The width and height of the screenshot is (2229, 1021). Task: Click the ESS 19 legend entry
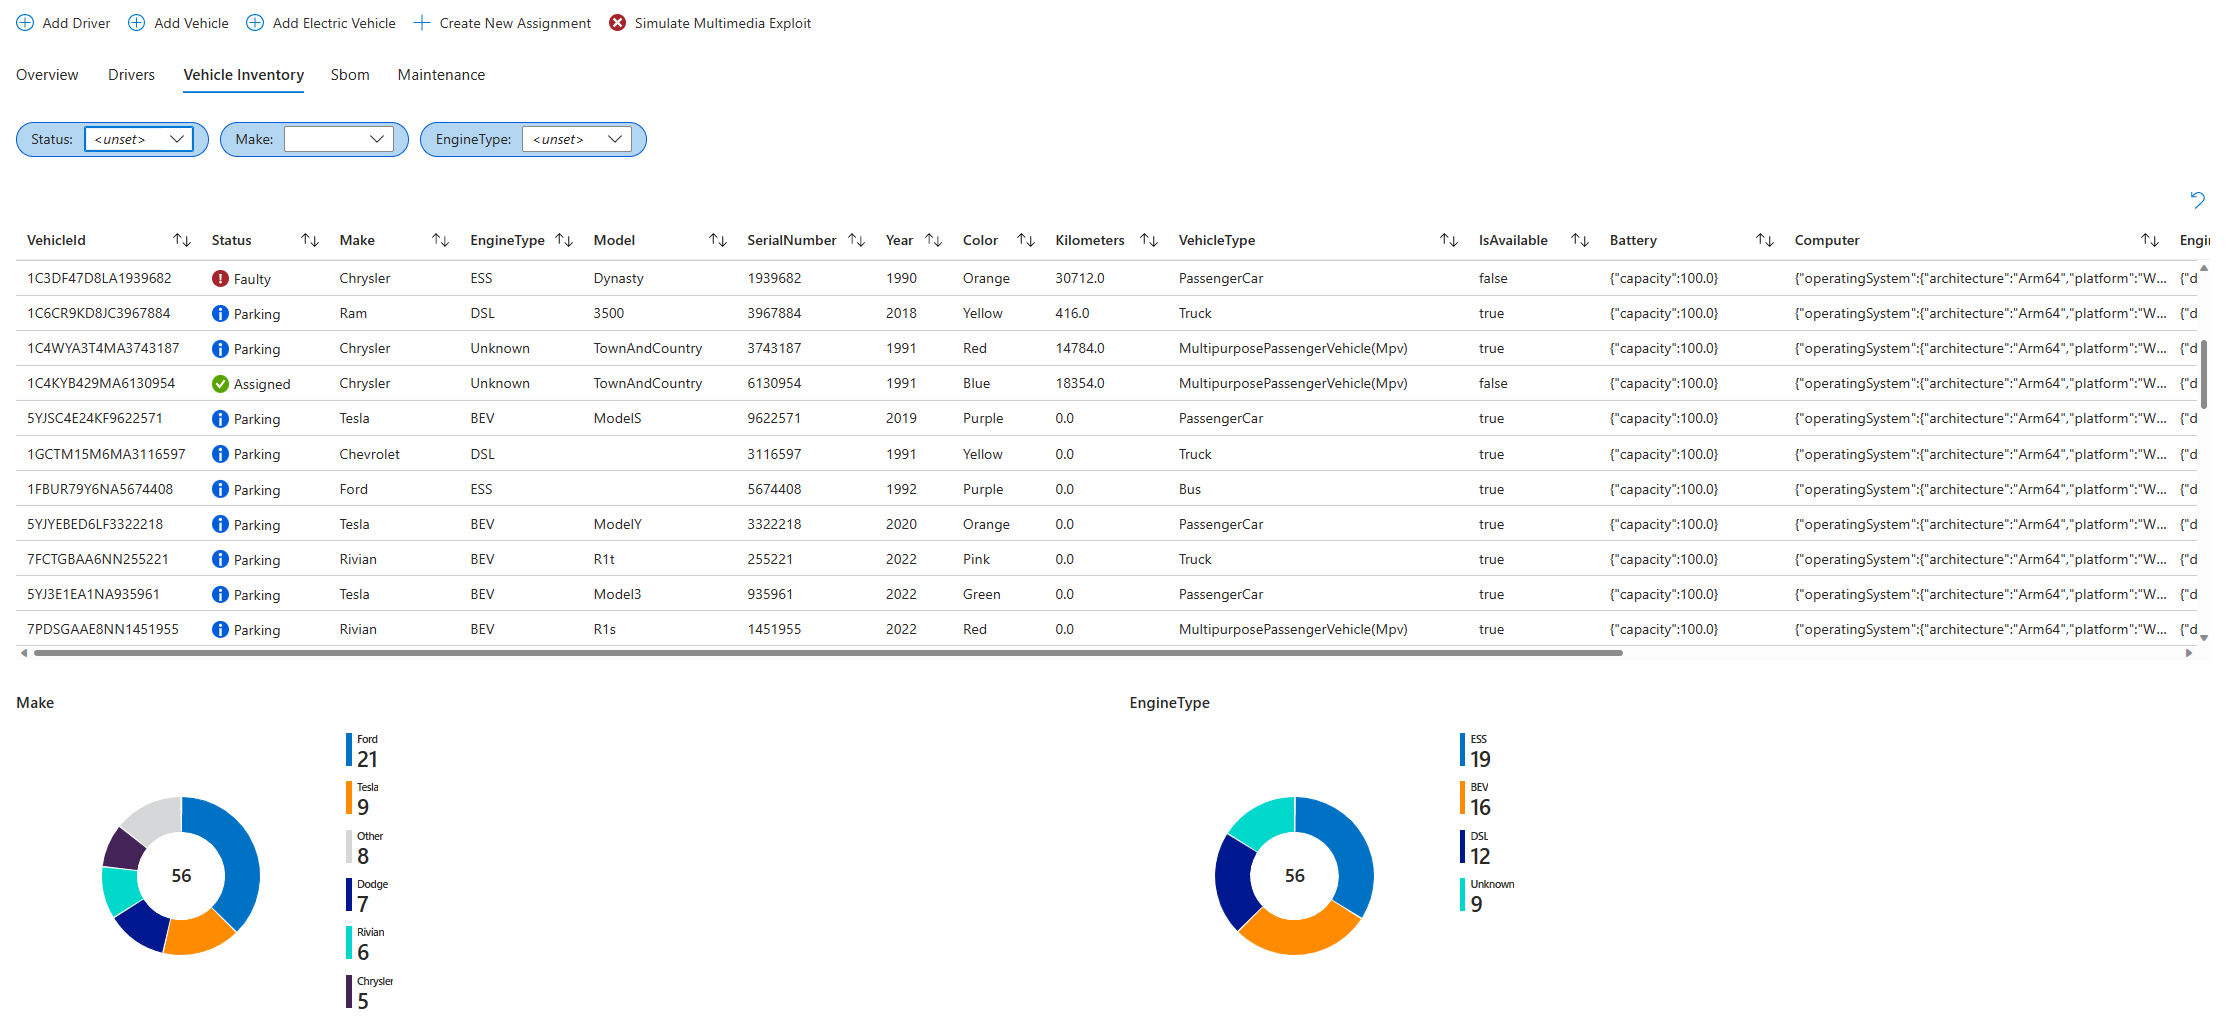tap(1477, 751)
